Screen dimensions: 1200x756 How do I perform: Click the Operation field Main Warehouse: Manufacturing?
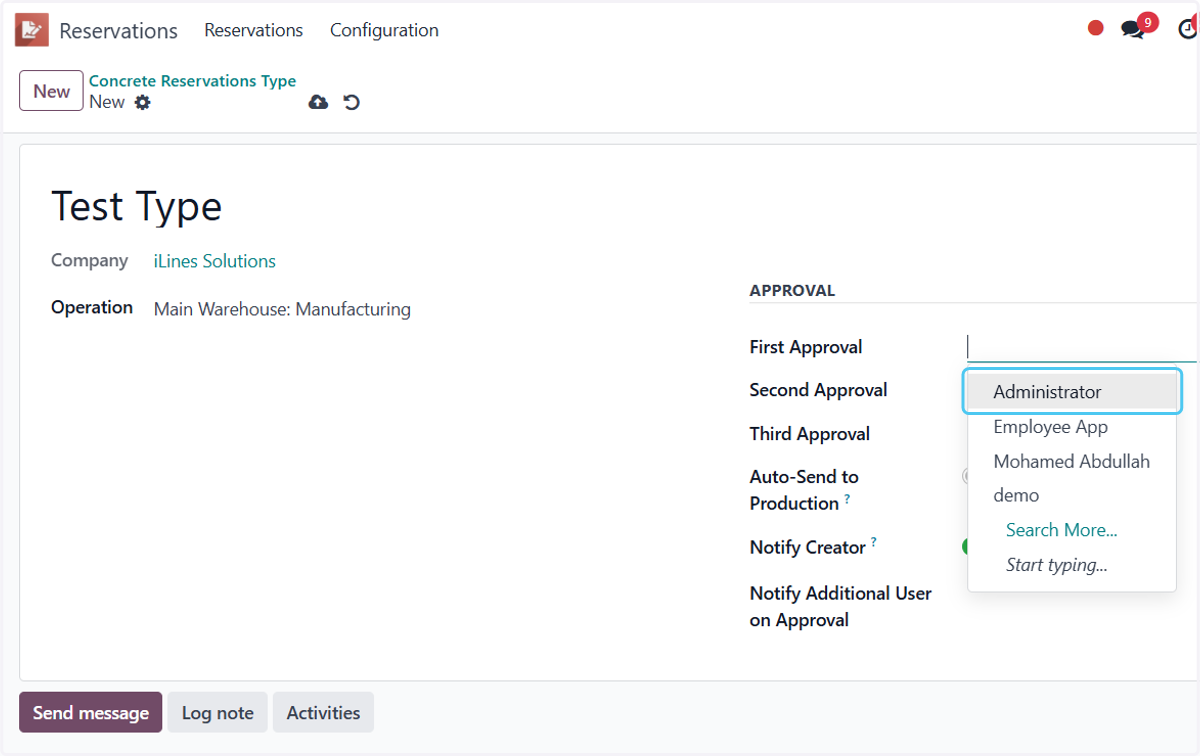(282, 309)
